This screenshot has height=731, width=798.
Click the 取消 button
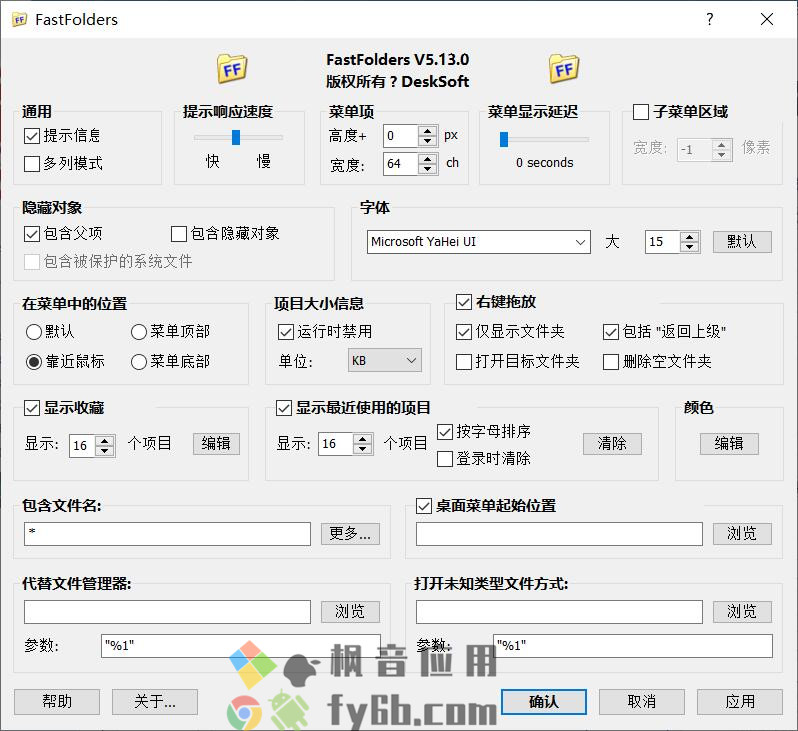pos(642,702)
